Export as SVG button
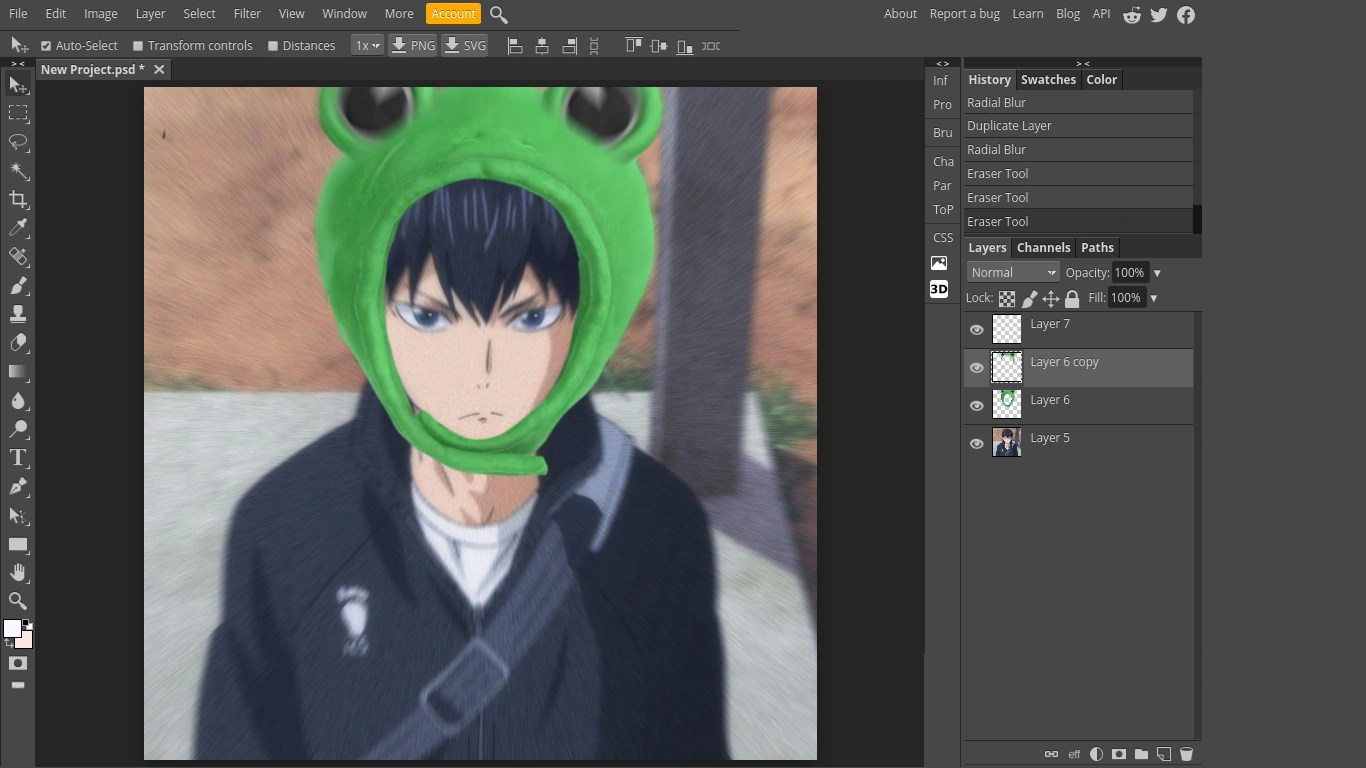 [465, 46]
